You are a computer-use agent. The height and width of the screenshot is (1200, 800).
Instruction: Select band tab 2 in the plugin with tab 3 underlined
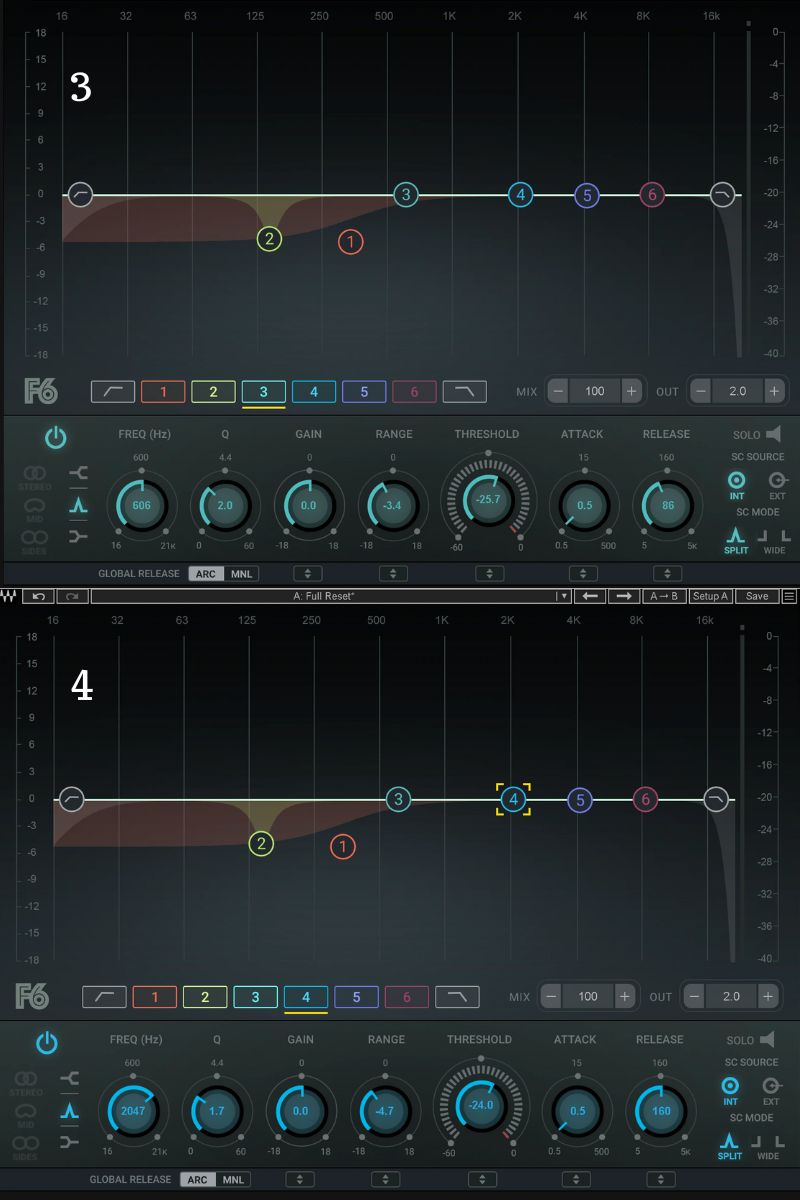tap(213, 392)
